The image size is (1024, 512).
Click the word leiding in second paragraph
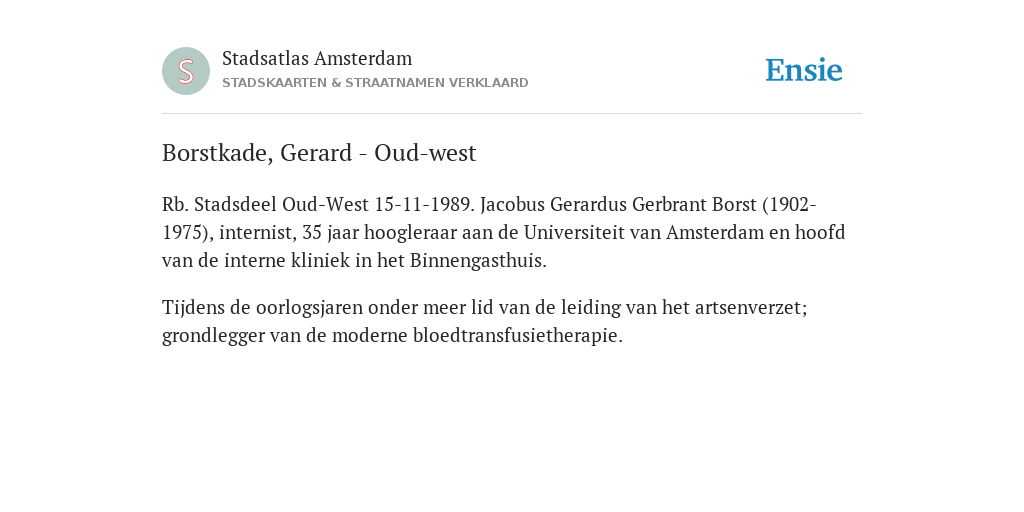(590, 308)
